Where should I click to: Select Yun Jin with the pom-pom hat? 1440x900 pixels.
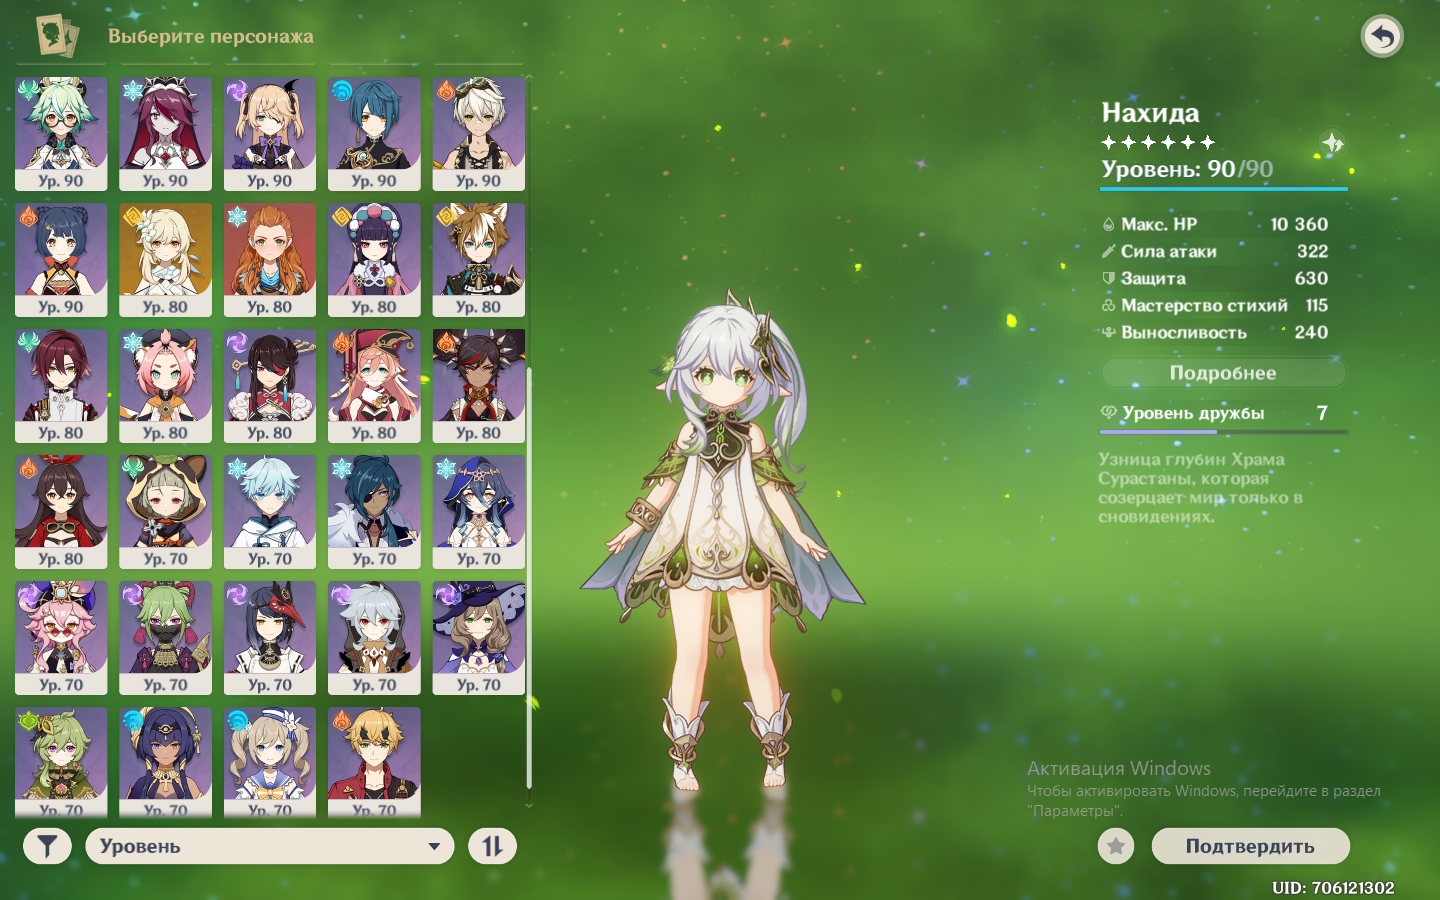(374, 260)
